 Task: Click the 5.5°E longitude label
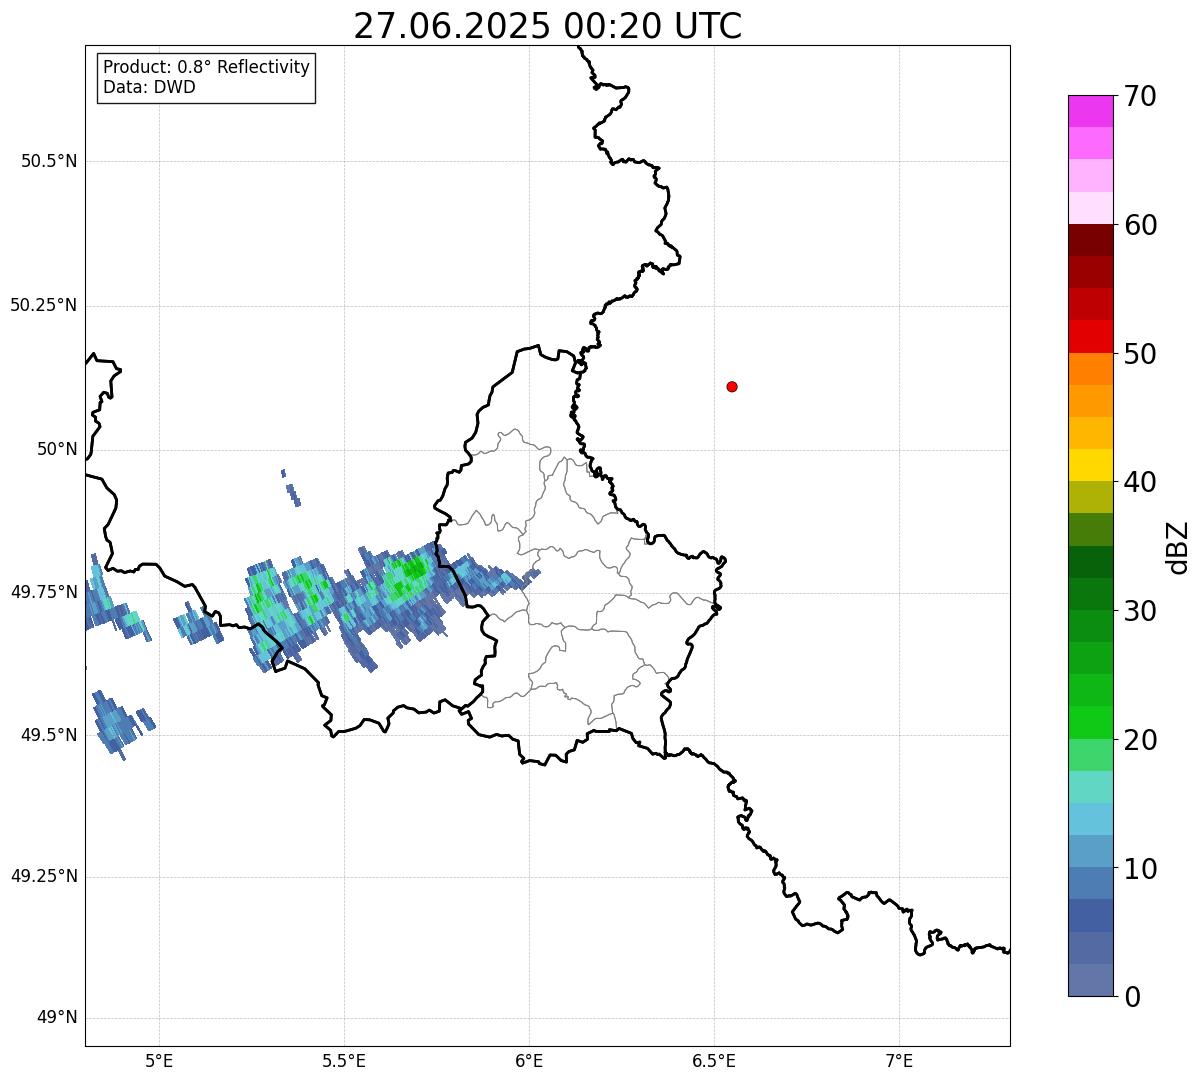point(344,1060)
